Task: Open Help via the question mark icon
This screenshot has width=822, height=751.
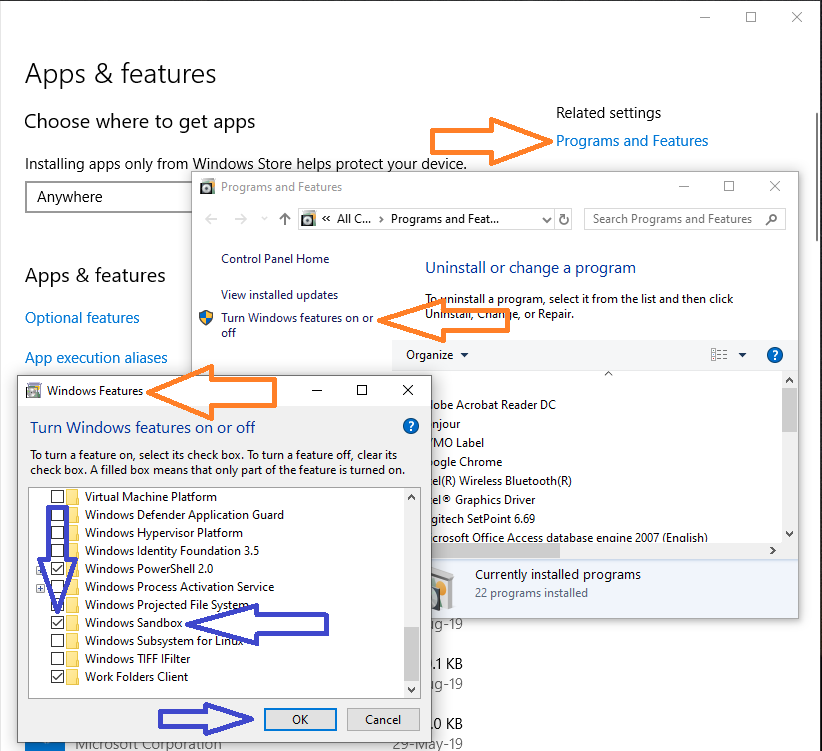Action: (x=774, y=355)
